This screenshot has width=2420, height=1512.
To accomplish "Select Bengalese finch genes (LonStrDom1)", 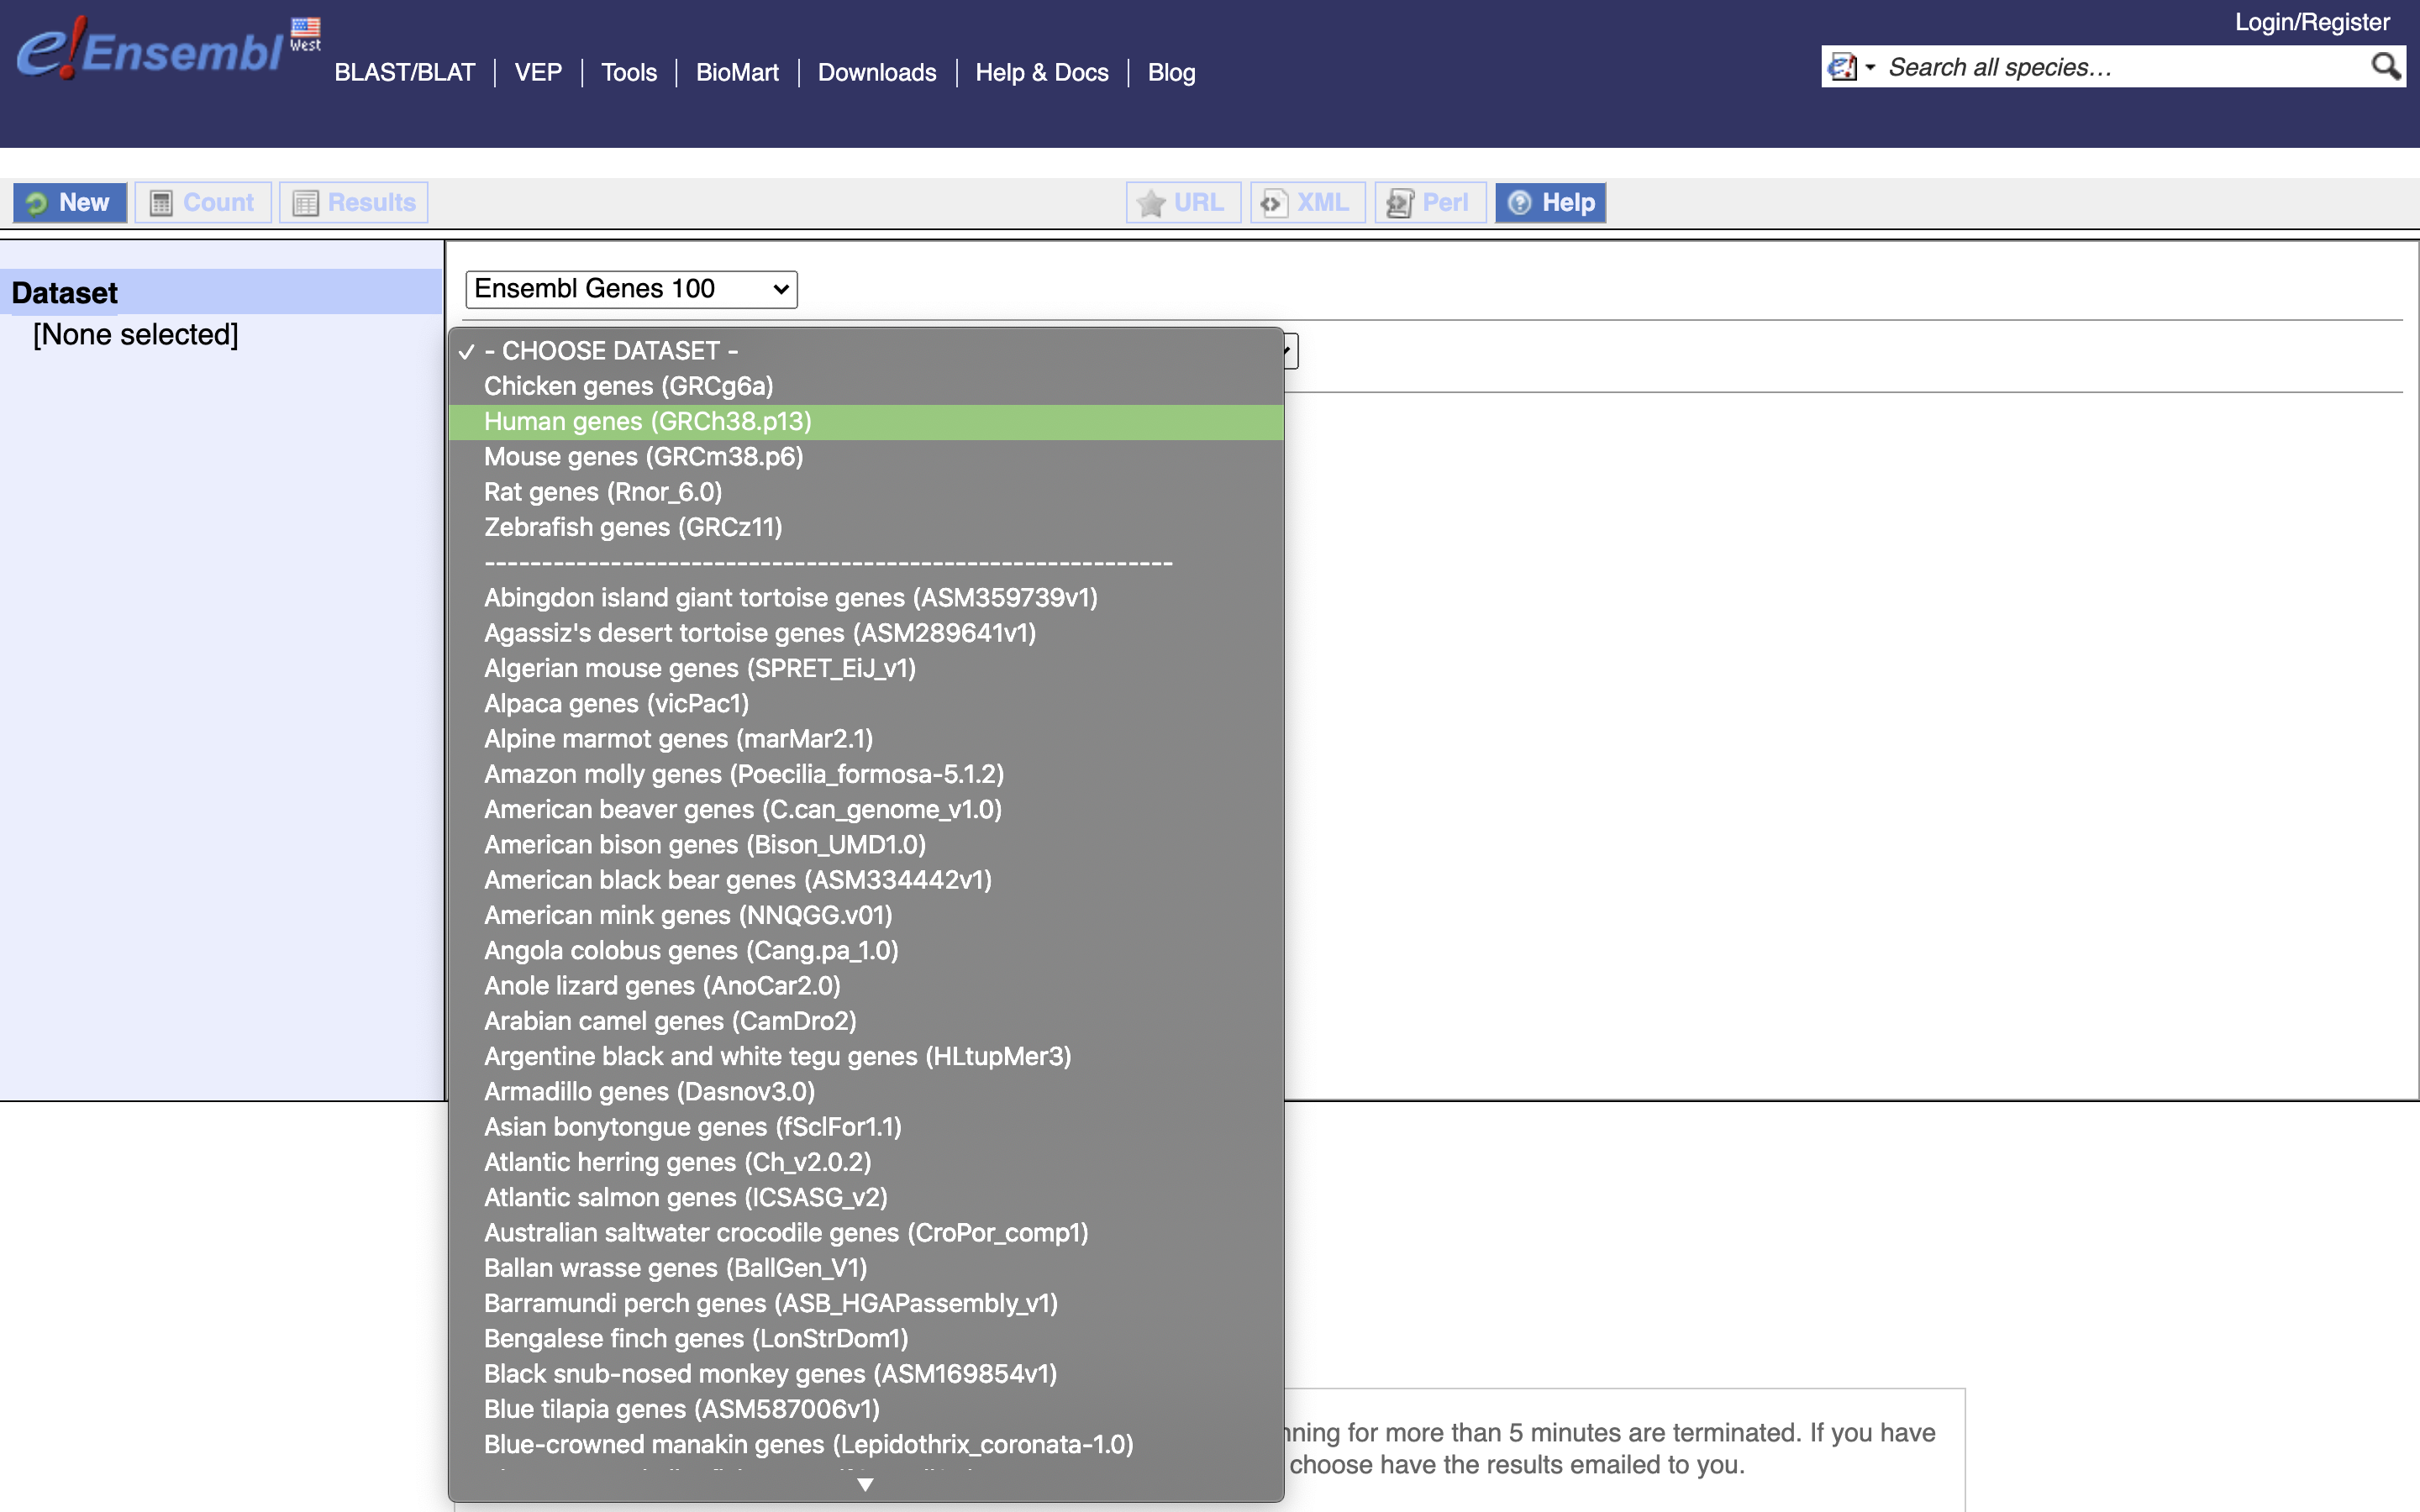I will [866, 1339].
